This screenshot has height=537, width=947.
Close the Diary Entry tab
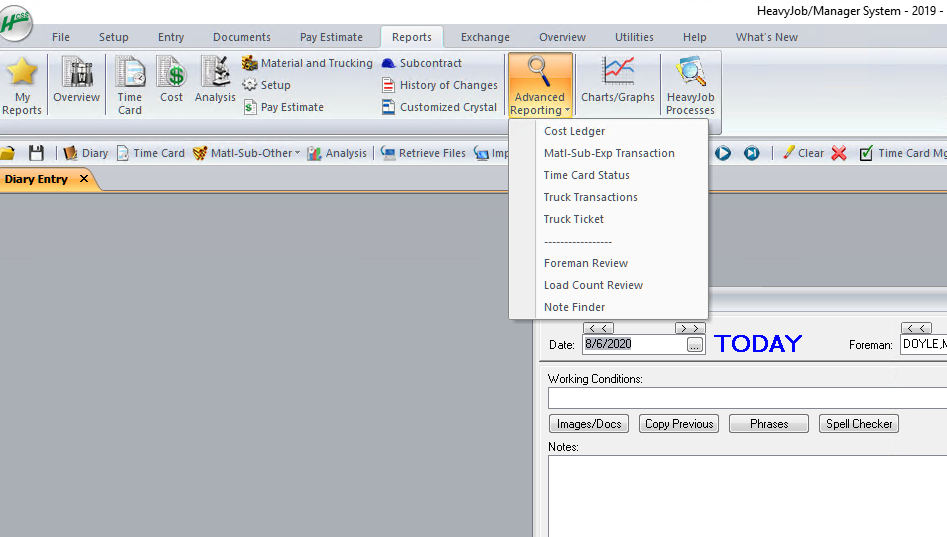[x=84, y=179]
